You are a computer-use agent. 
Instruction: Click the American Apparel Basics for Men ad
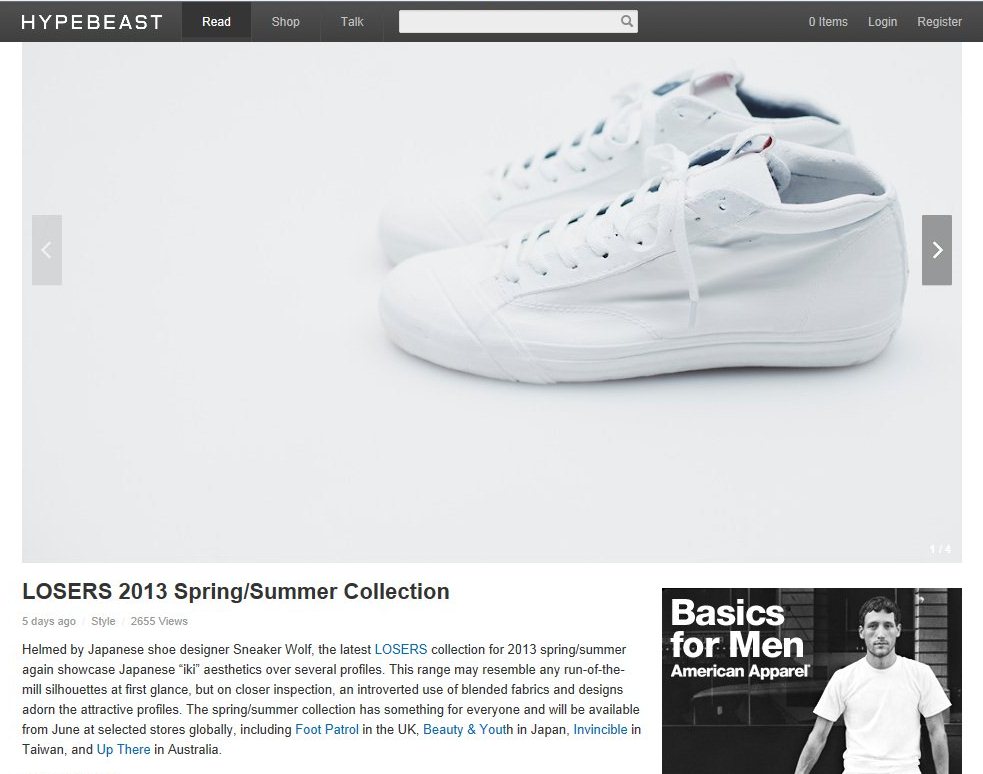(812, 681)
